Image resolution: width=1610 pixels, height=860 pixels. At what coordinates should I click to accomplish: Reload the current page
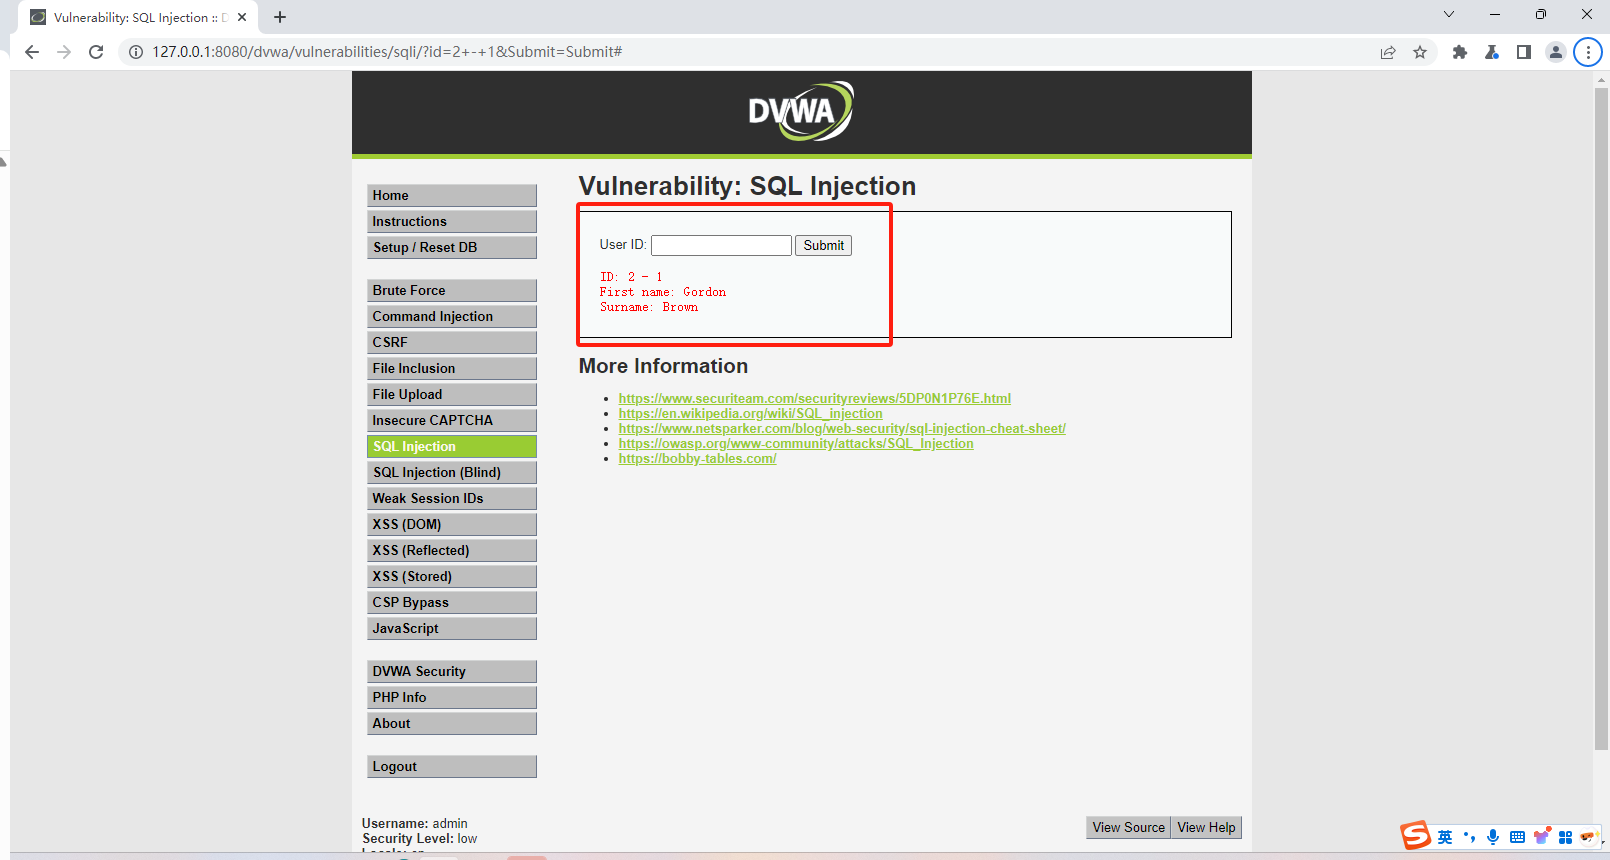point(96,52)
